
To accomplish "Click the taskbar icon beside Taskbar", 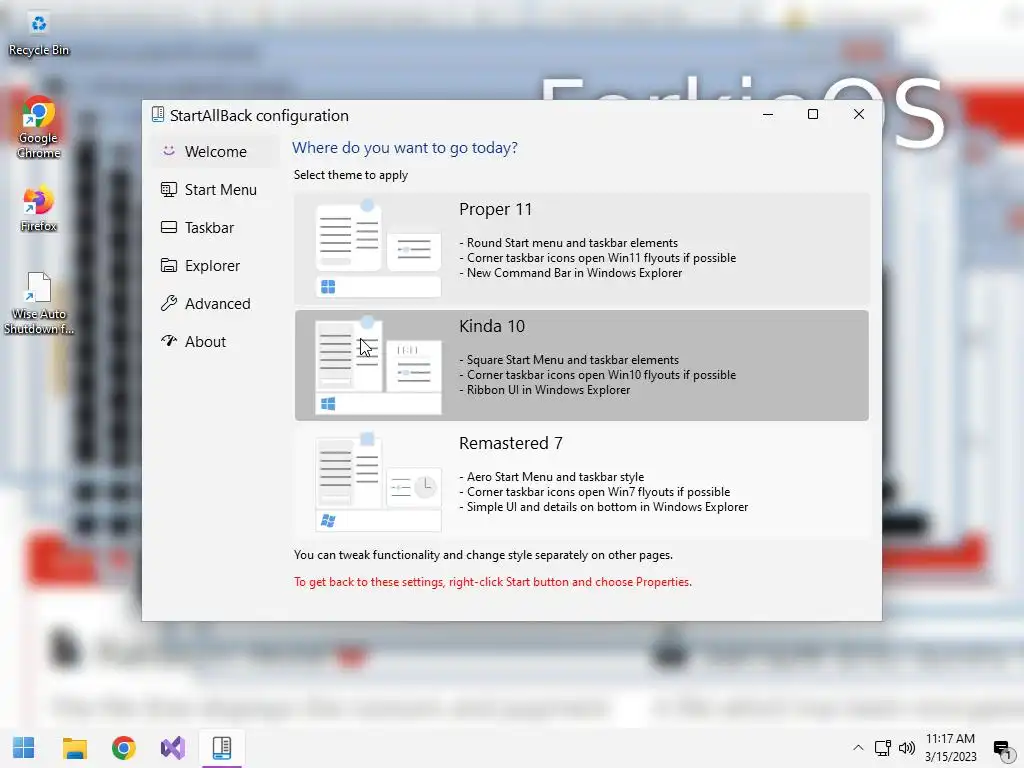I will tap(168, 227).
